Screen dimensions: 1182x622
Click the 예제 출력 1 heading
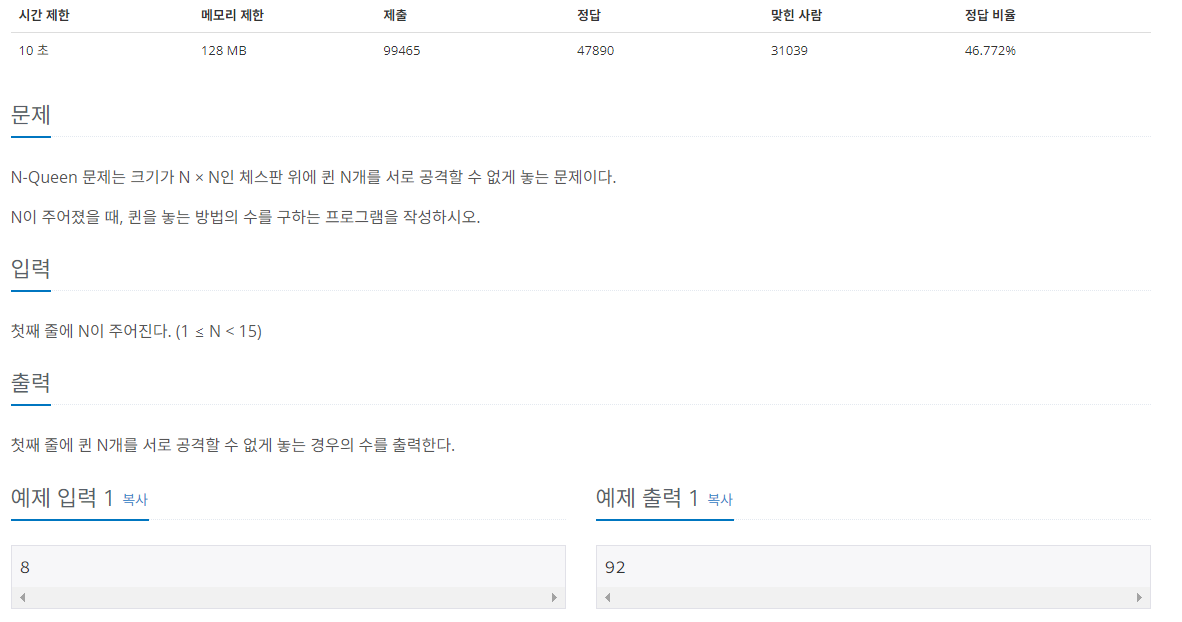(x=647, y=498)
